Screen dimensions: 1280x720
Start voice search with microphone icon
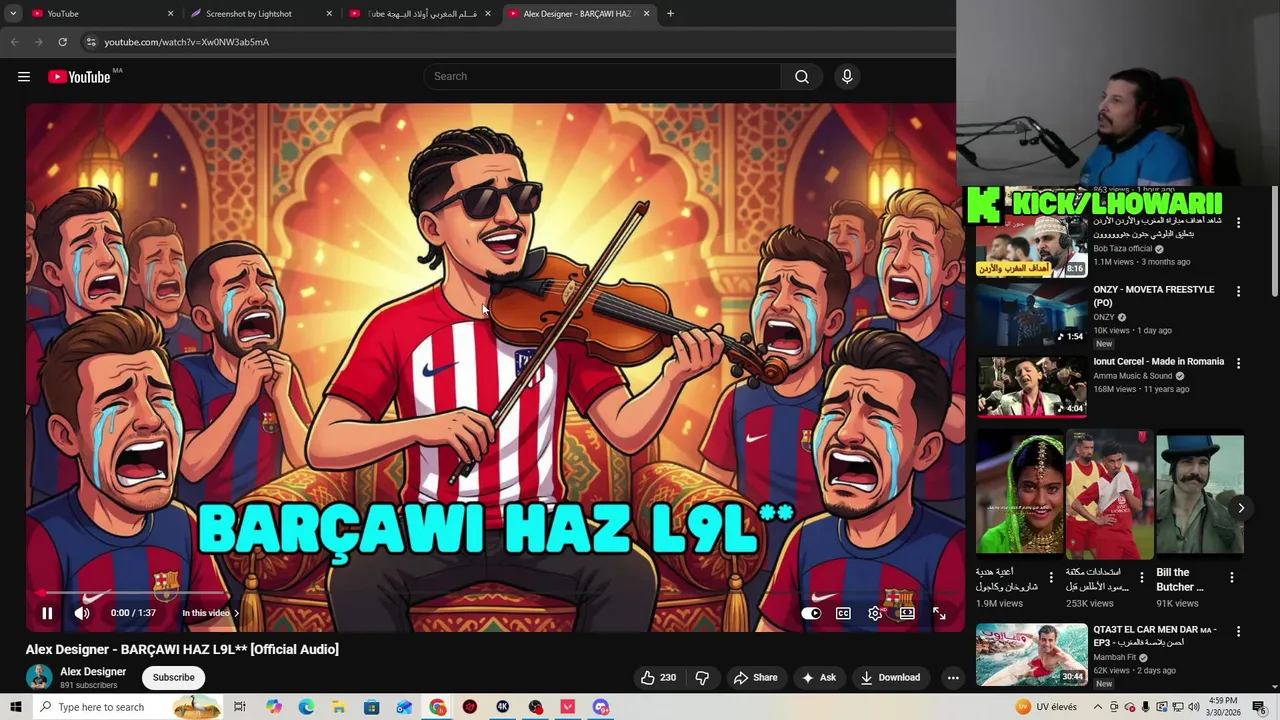pos(847,77)
